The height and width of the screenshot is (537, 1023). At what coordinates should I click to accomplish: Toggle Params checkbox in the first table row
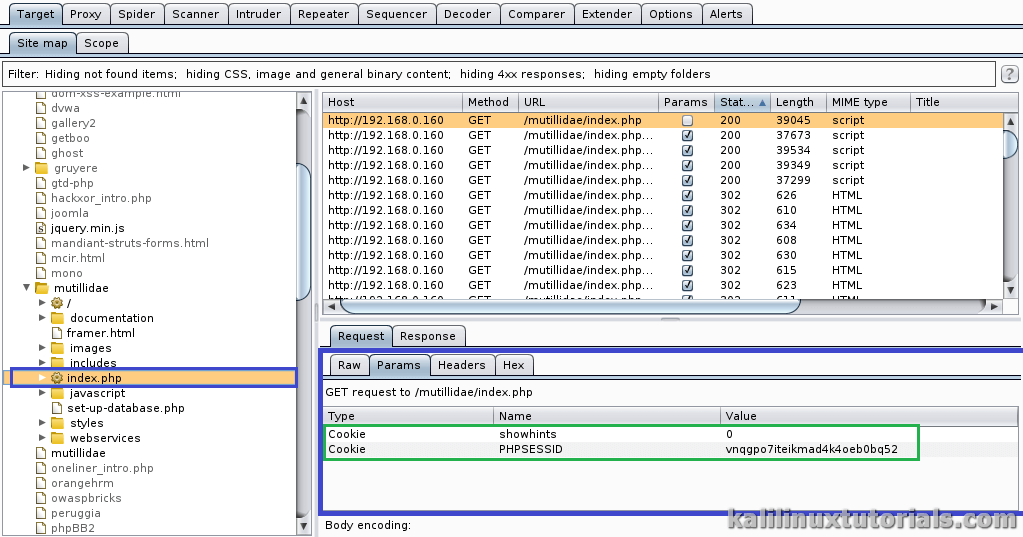coord(687,120)
